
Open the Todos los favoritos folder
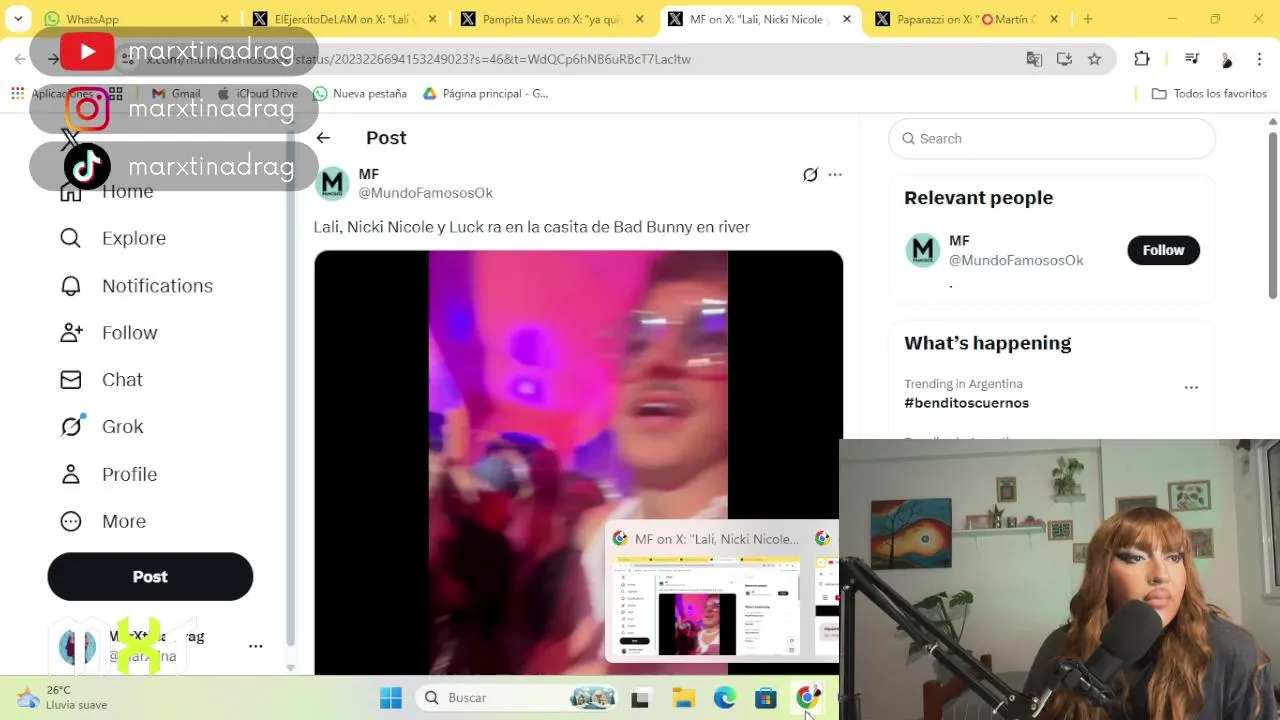pos(1209,93)
